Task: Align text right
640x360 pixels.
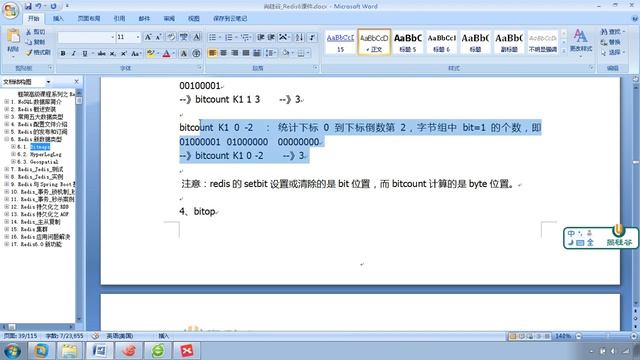Action: click(x=234, y=53)
